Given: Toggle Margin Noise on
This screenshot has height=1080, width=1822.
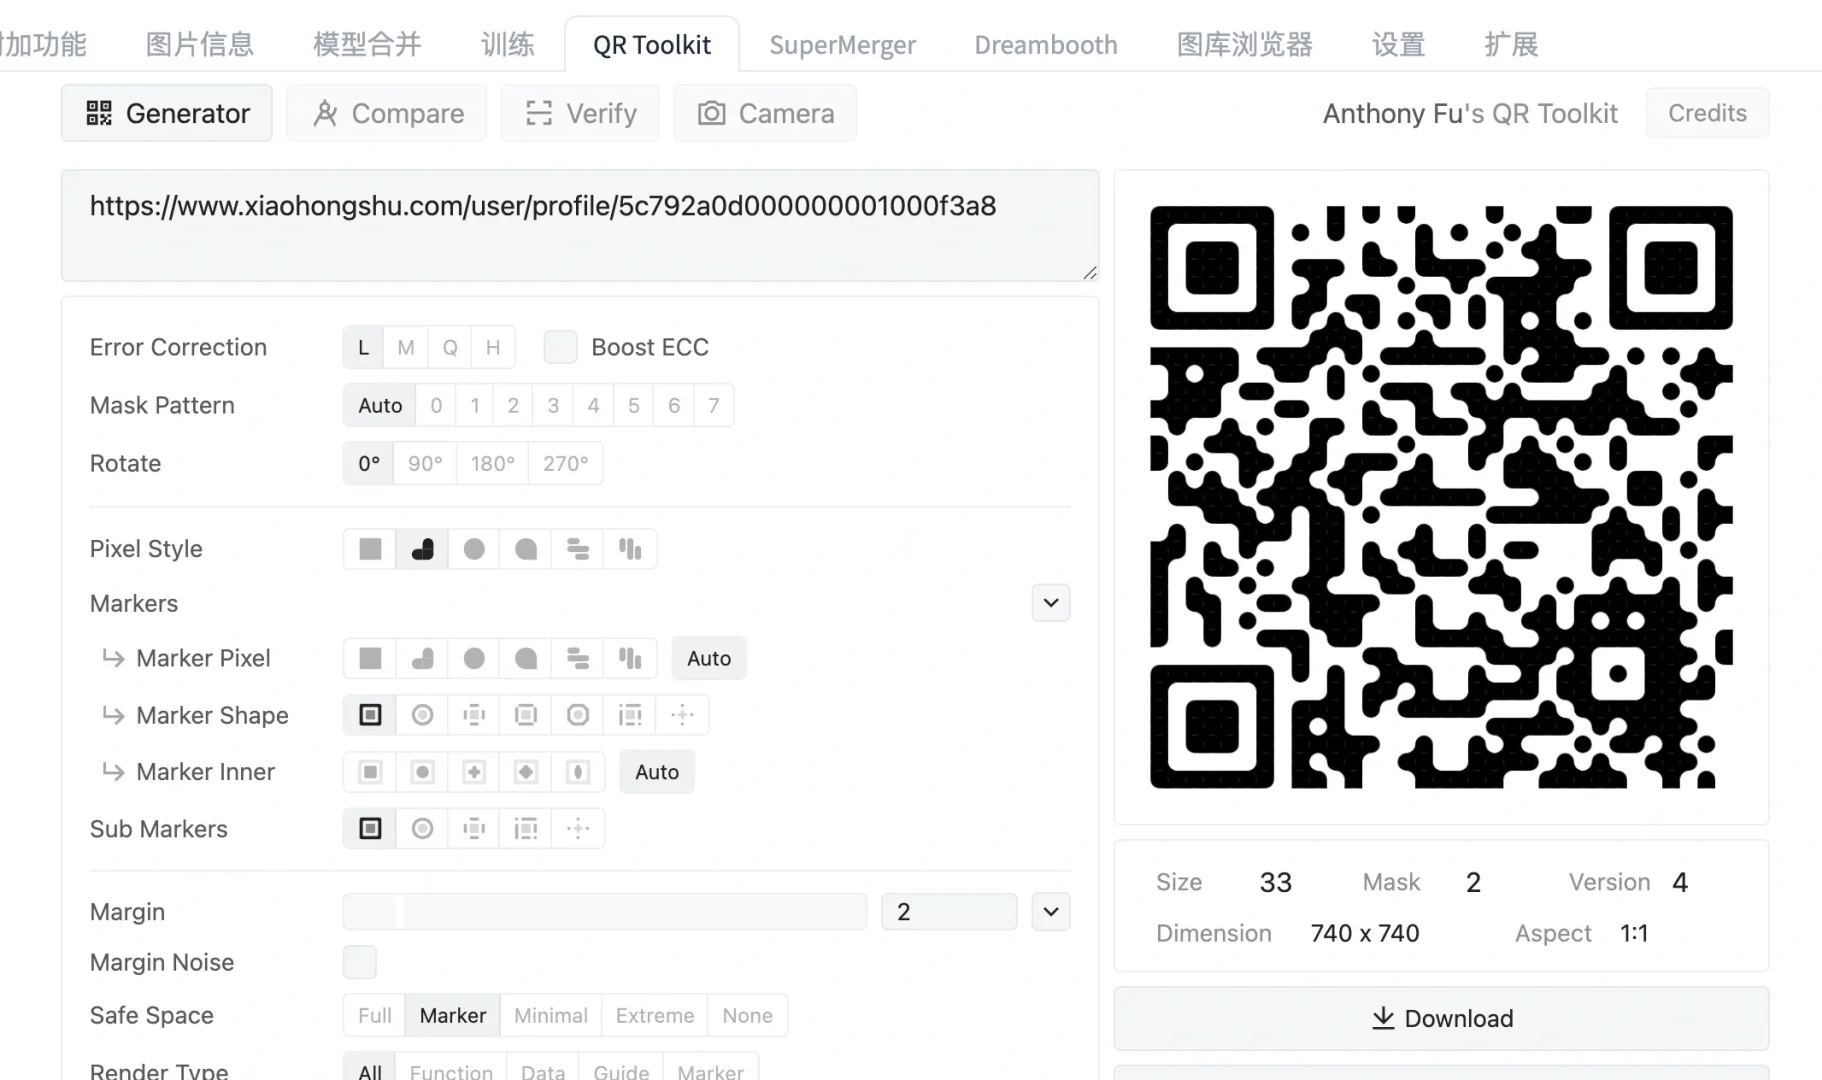Looking at the screenshot, I should tap(359, 962).
